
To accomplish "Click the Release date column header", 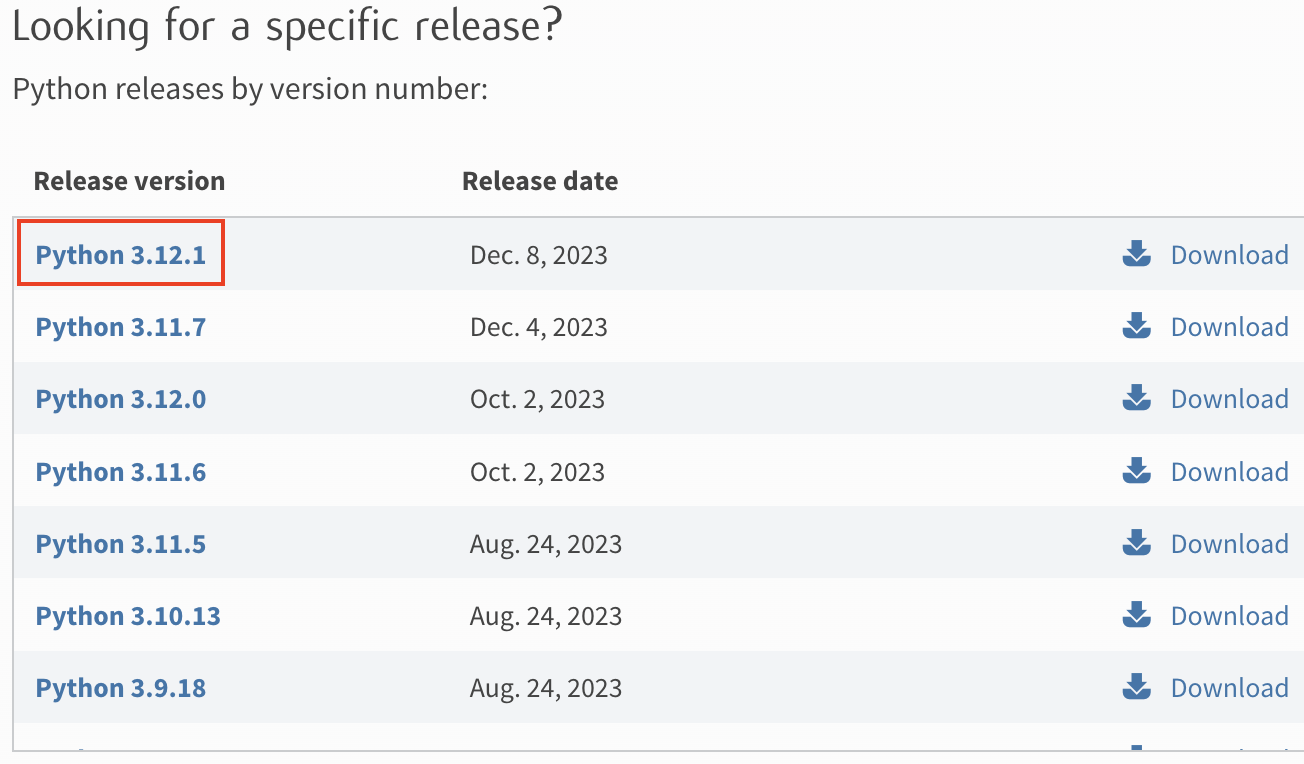I will click(x=540, y=181).
